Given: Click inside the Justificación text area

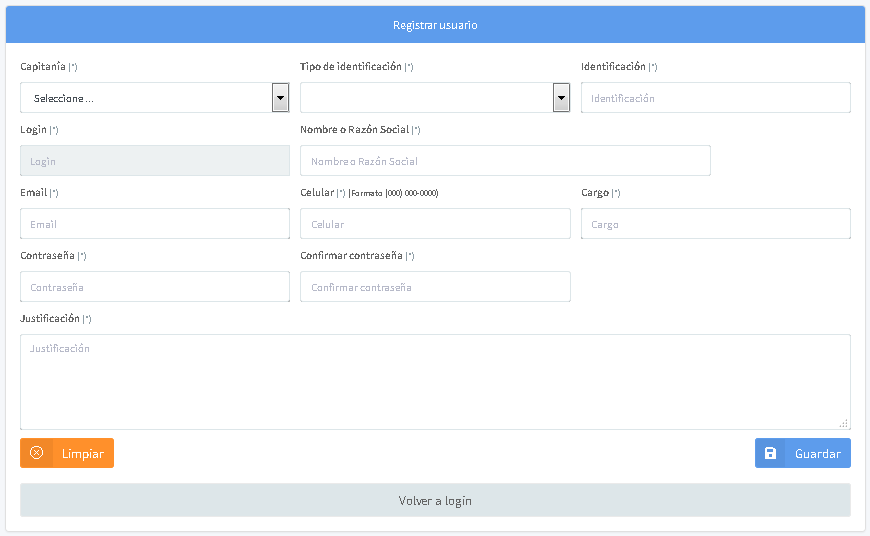Looking at the screenshot, I should 435,382.
